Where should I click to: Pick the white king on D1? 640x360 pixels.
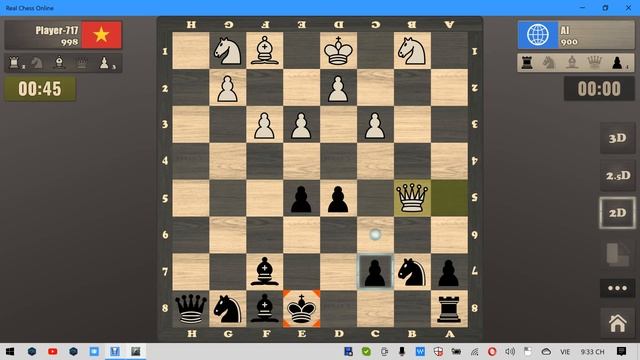click(x=338, y=51)
